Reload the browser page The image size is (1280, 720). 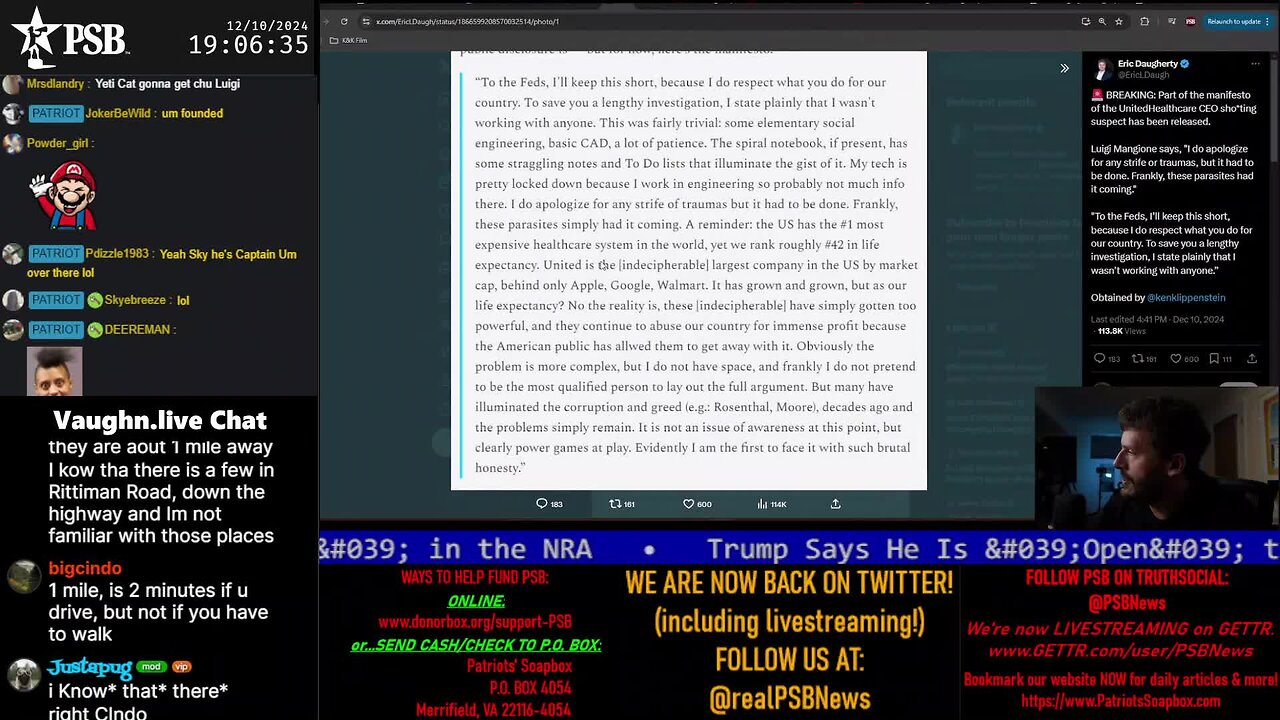(344, 21)
